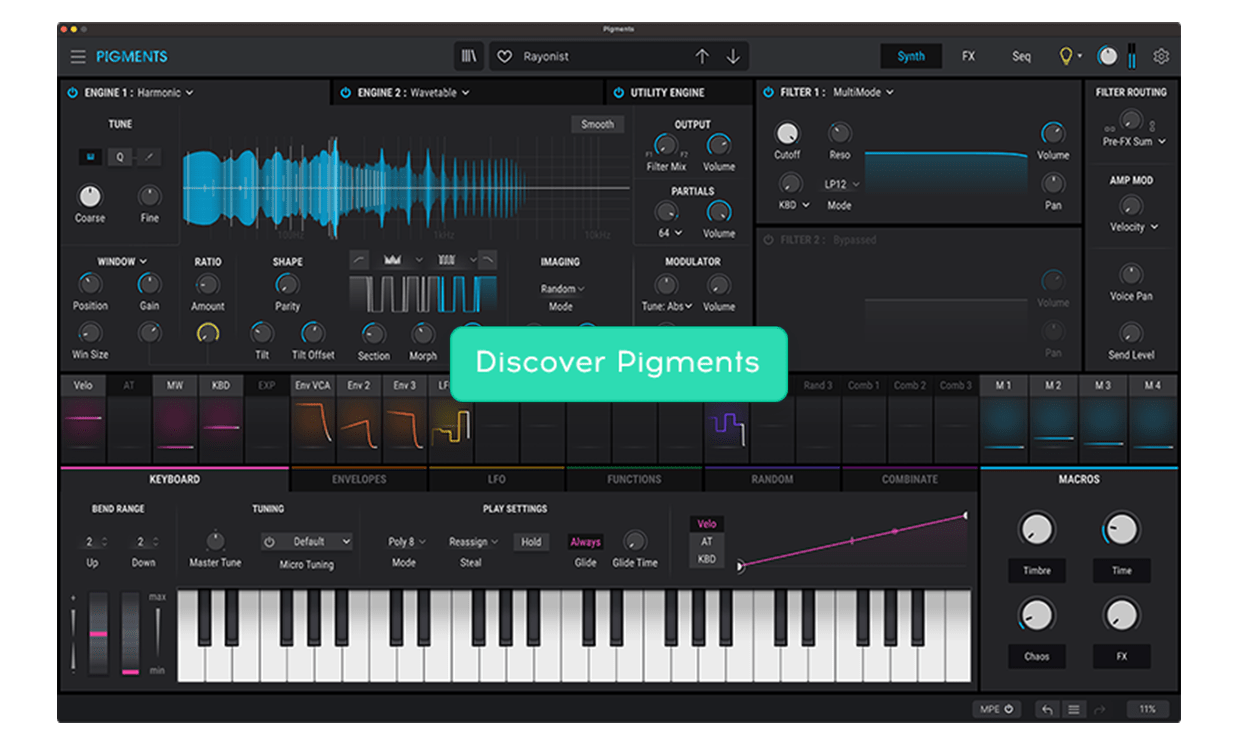
Task: Click the Redo arrow in the status bar
Action: click(1100, 709)
